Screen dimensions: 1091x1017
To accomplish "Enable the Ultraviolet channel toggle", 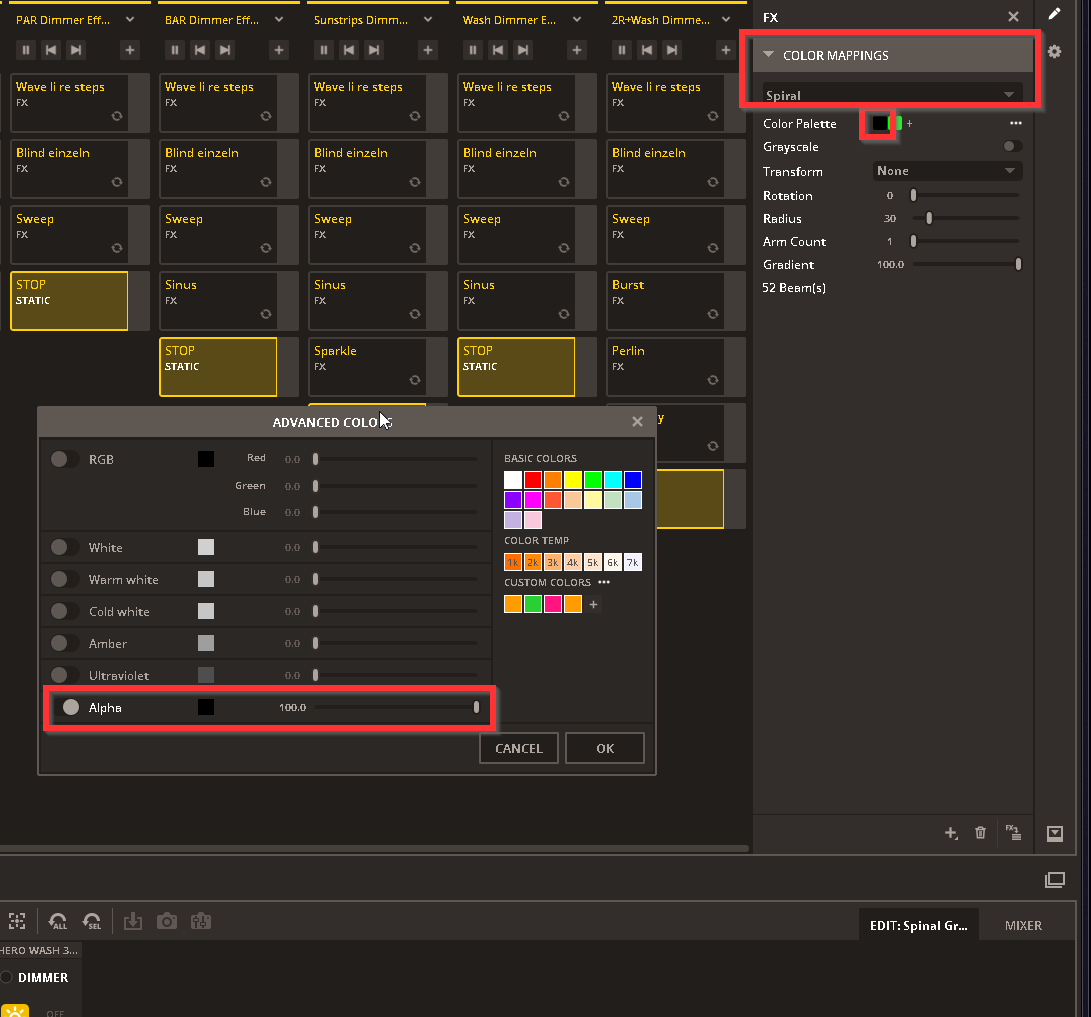I will (64, 675).
